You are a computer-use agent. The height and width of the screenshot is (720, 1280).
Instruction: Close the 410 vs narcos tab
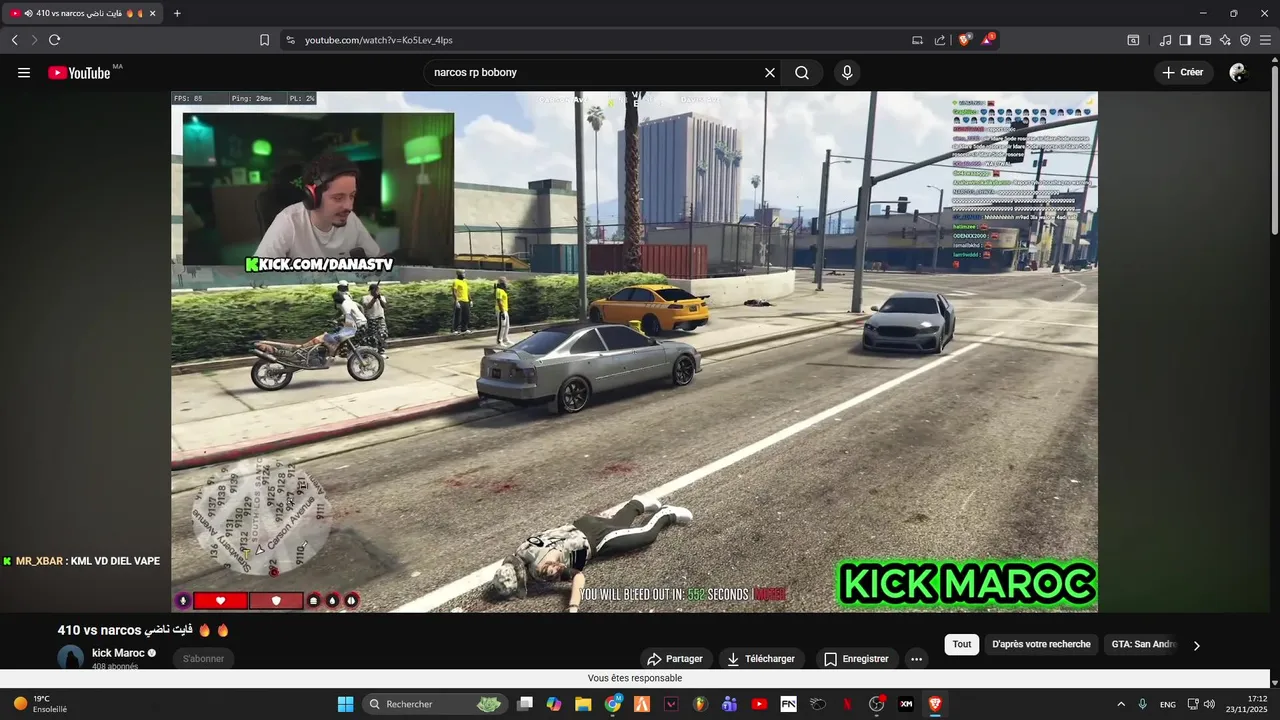point(152,13)
